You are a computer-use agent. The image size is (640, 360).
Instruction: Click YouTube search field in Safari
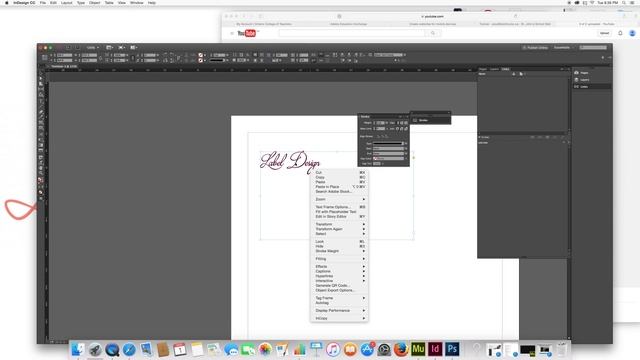[x=352, y=33]
